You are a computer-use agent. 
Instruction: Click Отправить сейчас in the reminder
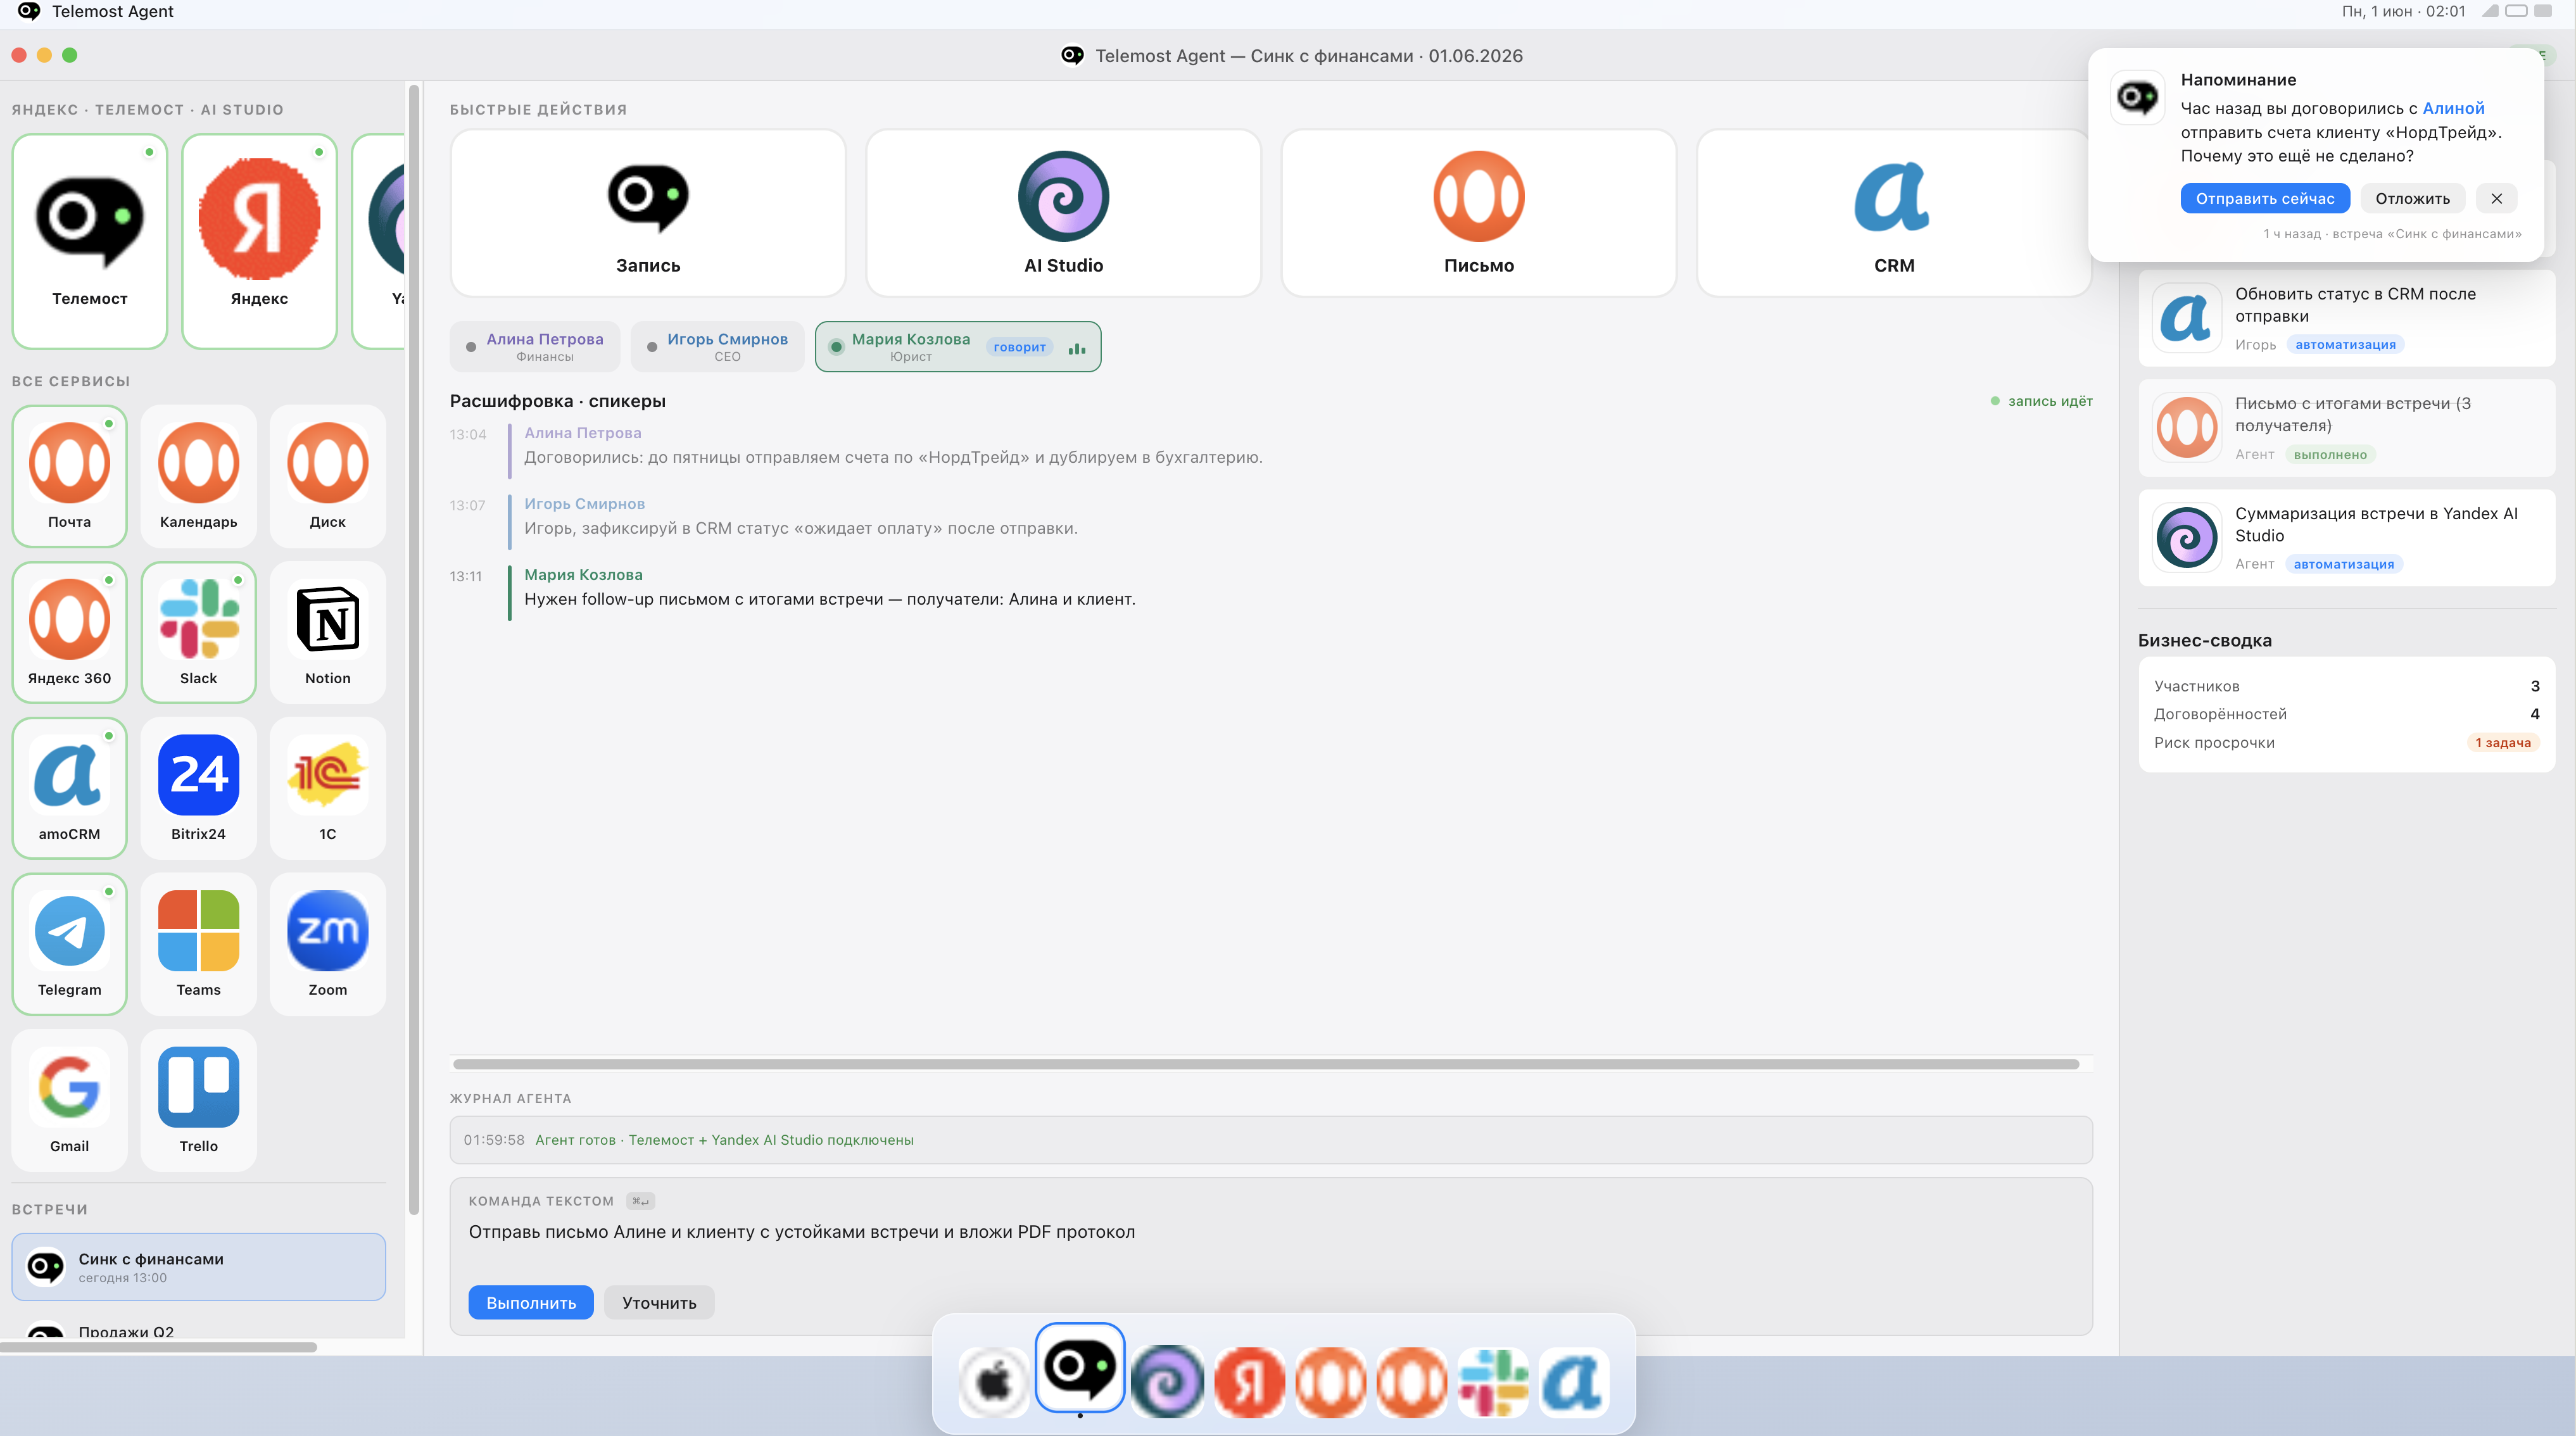click(2264, 198)
